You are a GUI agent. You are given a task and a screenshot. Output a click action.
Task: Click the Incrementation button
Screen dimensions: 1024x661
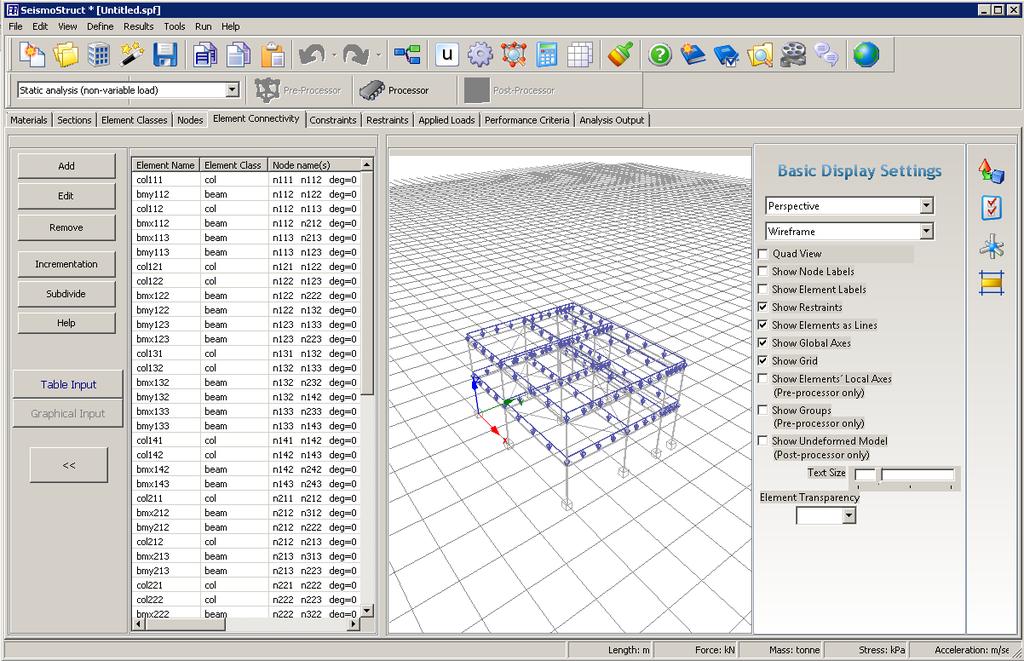[67, 264]
